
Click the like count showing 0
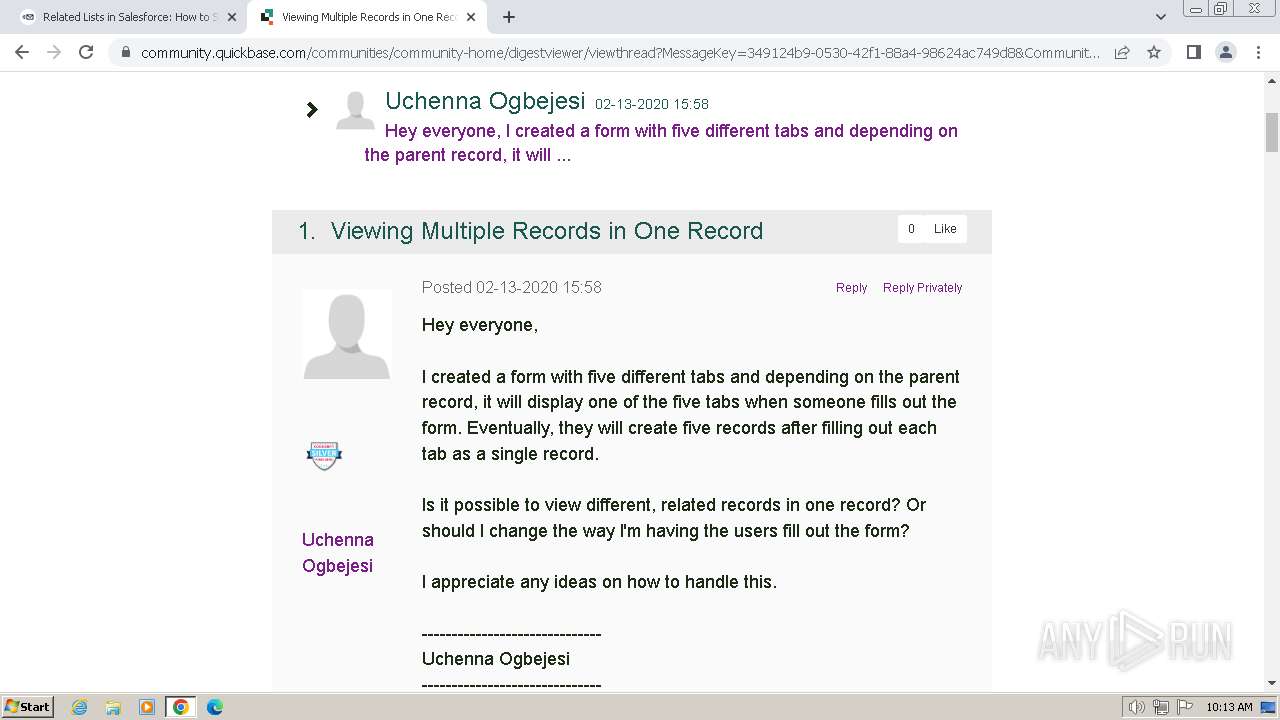click(x=911, y=229)
